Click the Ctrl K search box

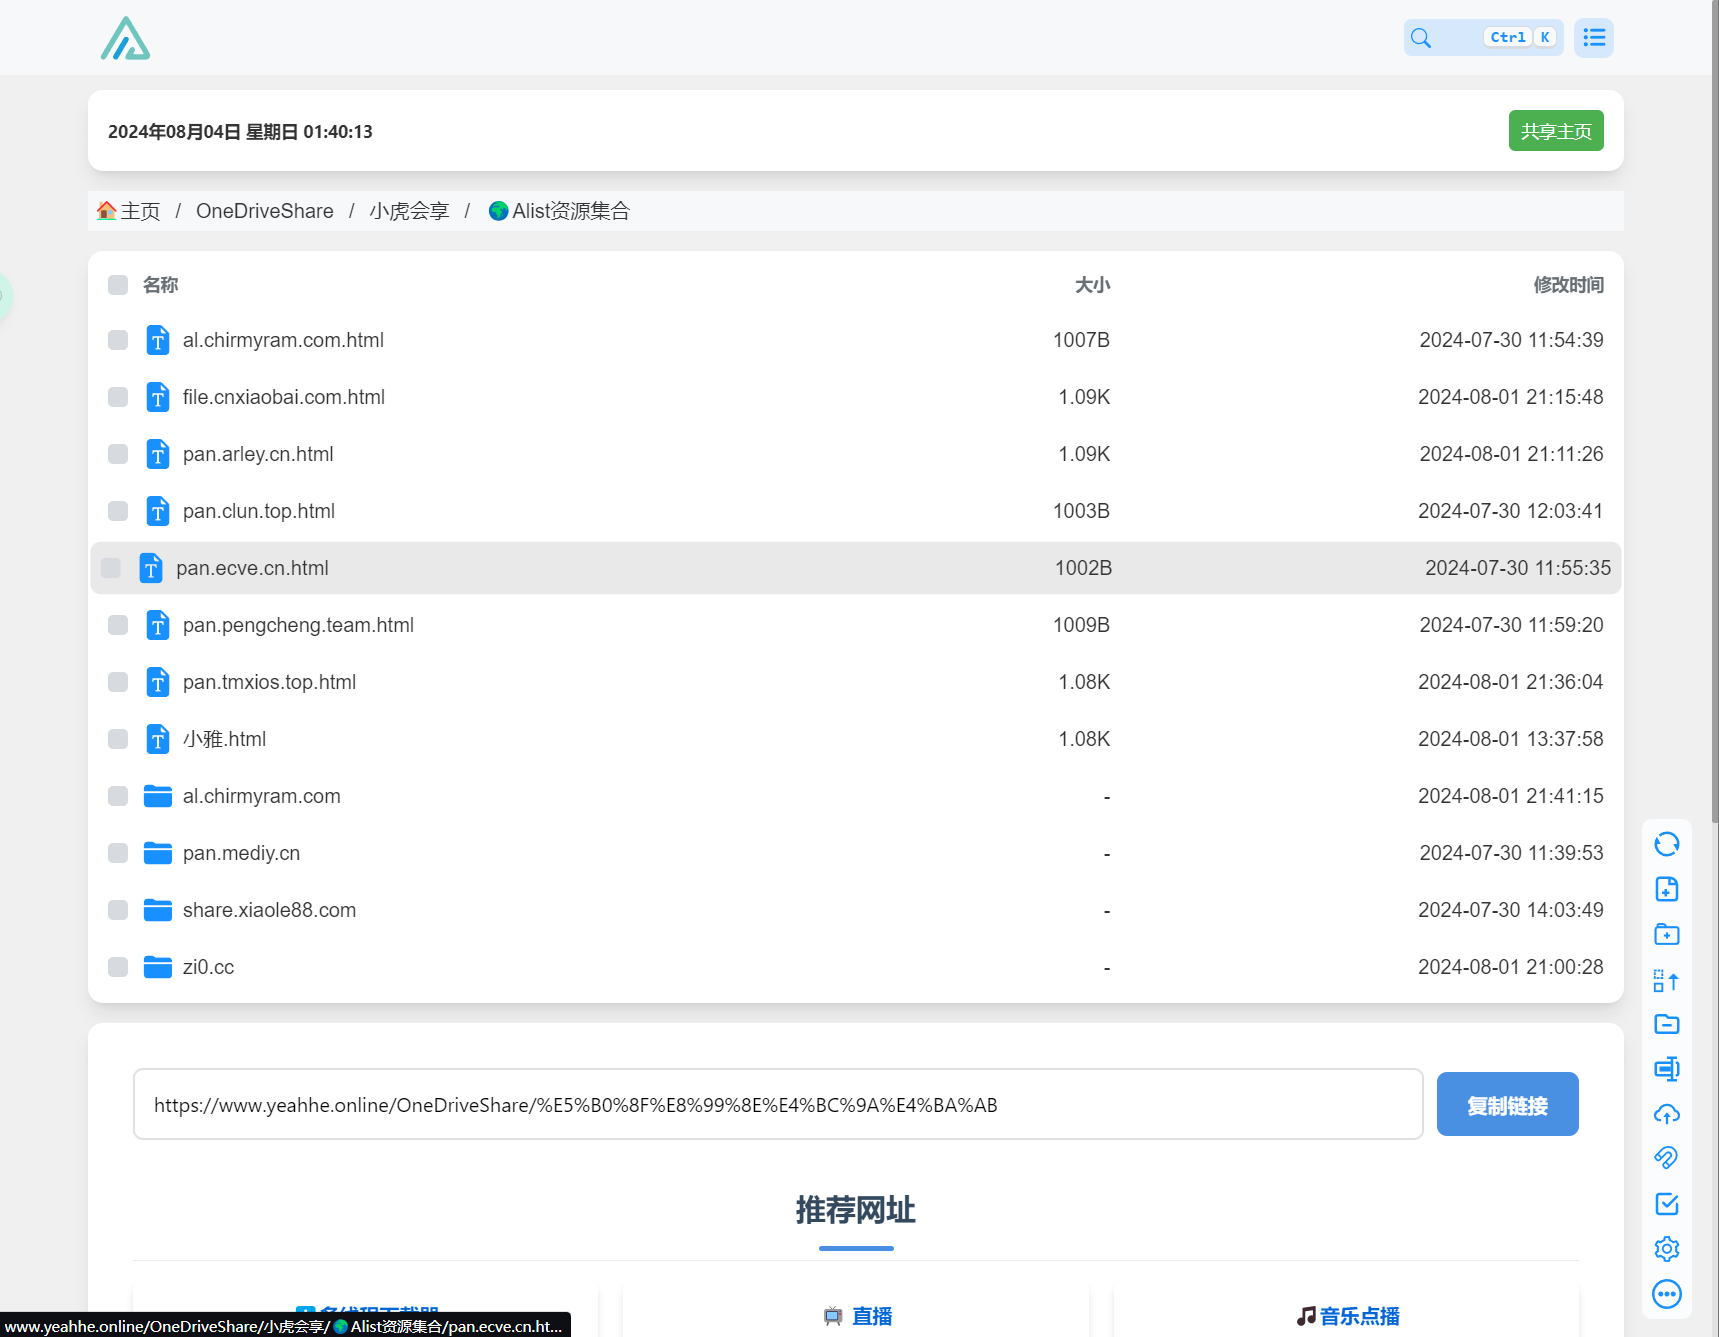[1484, 38]
